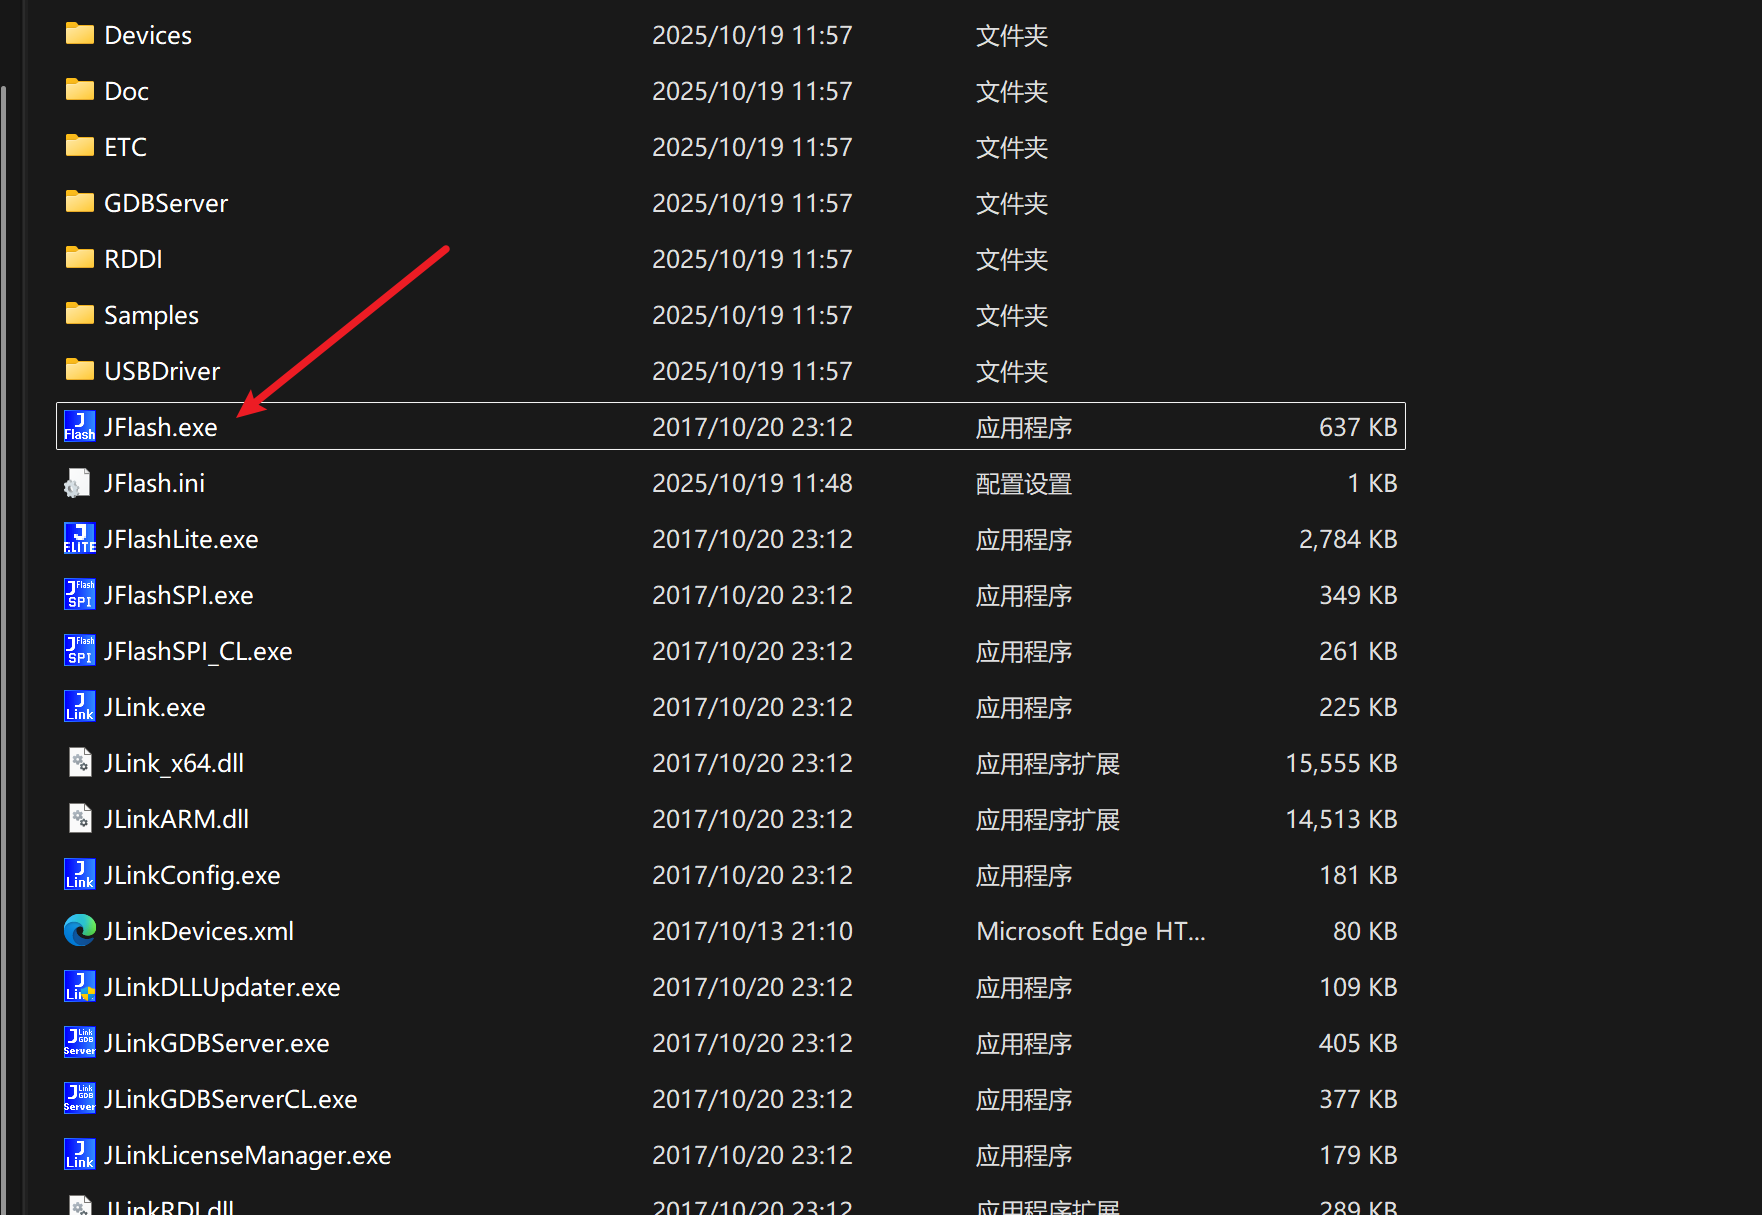
Task: Select the GDBServer folder icon
Action: point(80,202)
